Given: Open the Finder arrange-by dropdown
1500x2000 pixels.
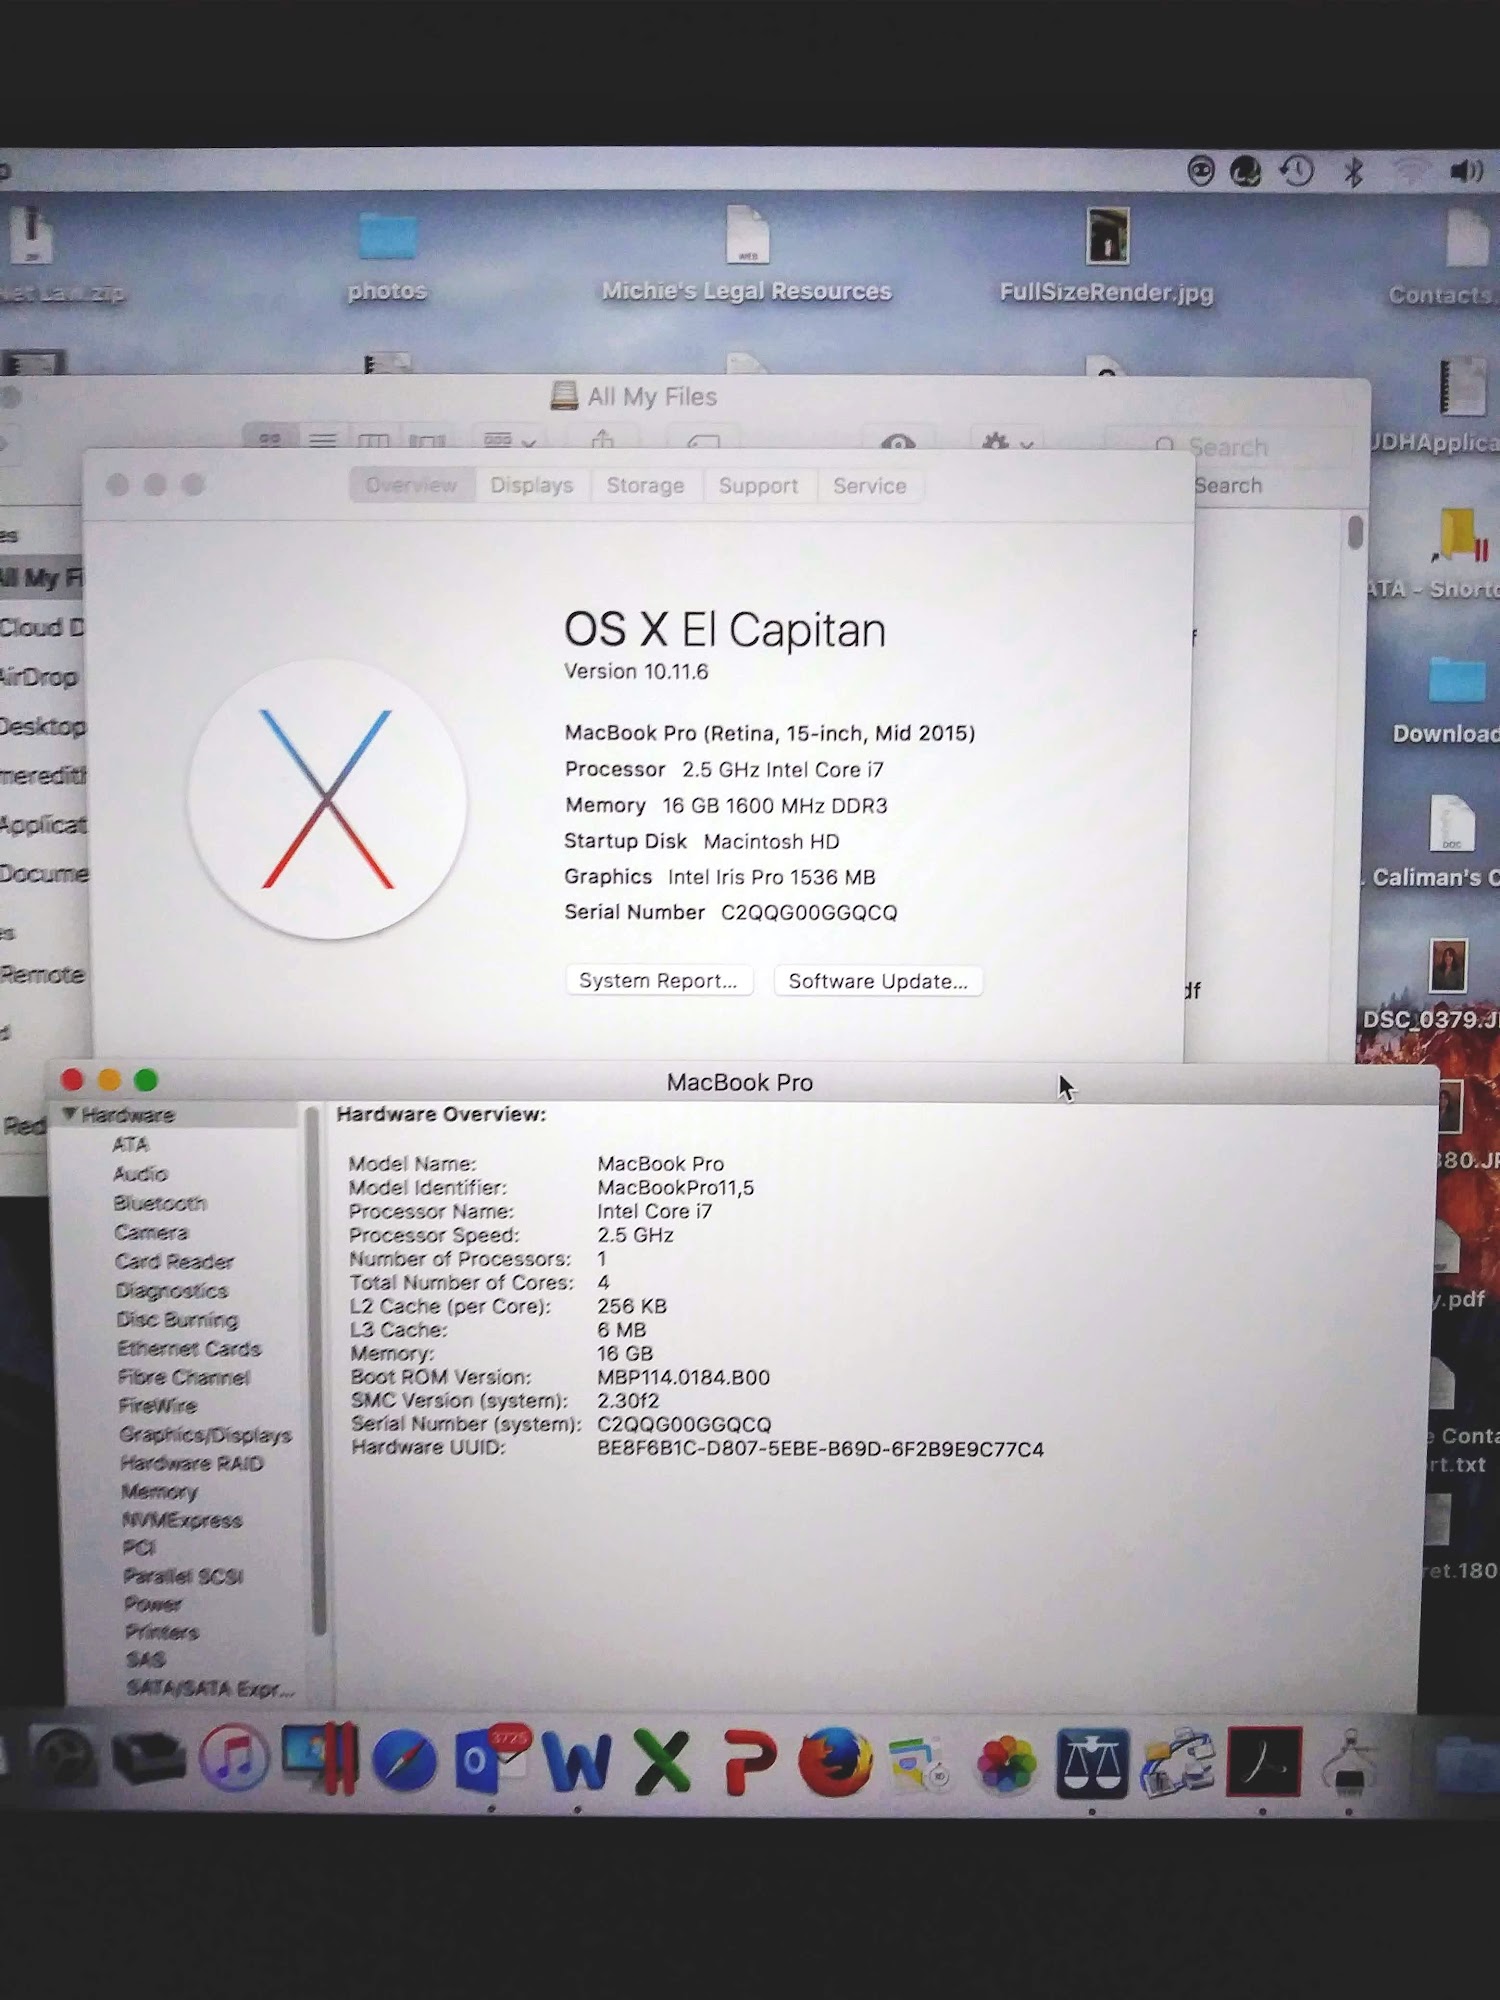Looking at the screenshot, I should click(509, 440).
